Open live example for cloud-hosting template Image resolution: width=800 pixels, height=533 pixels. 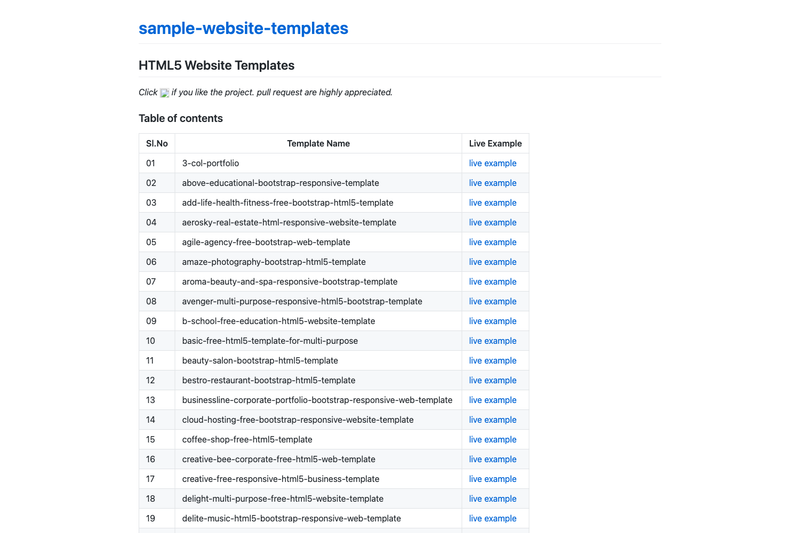pos(492,420)
